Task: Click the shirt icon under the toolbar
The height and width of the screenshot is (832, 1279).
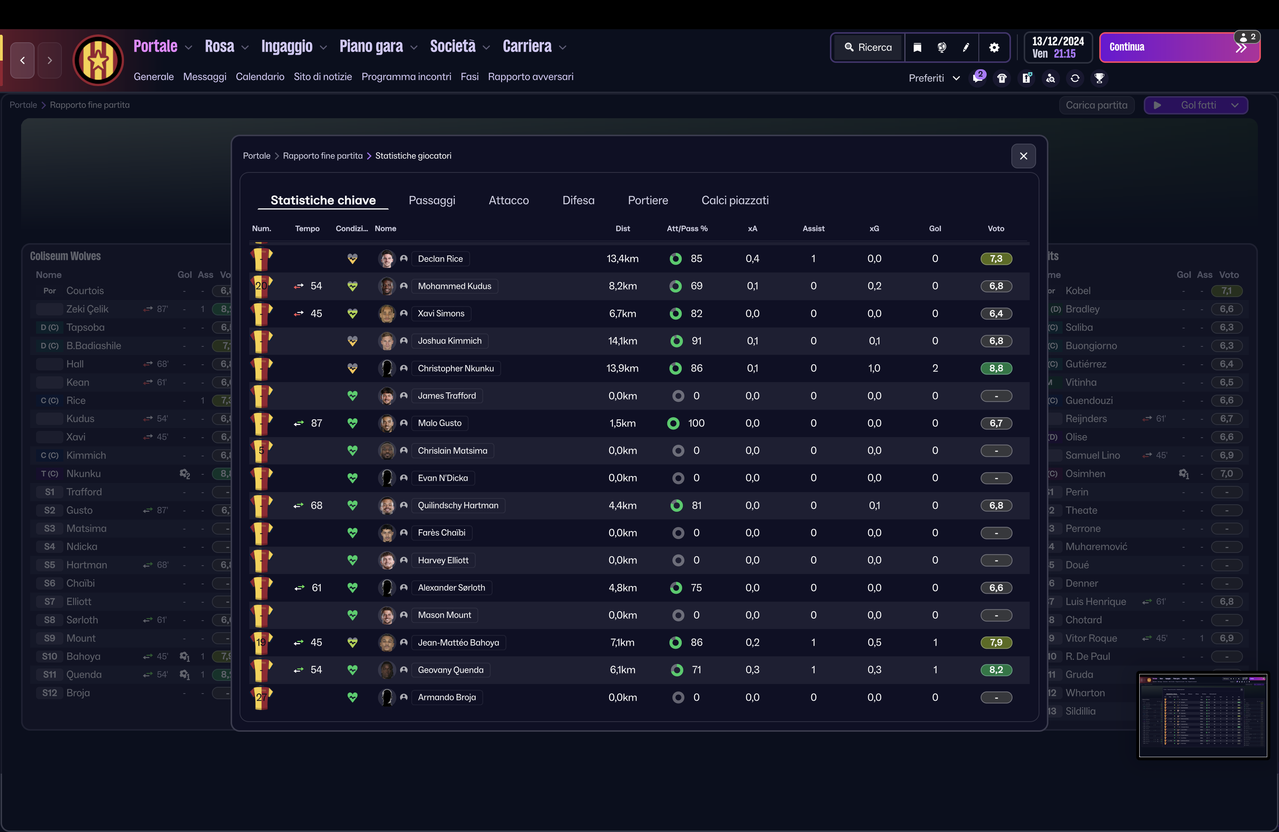Action: [1002, 78]
